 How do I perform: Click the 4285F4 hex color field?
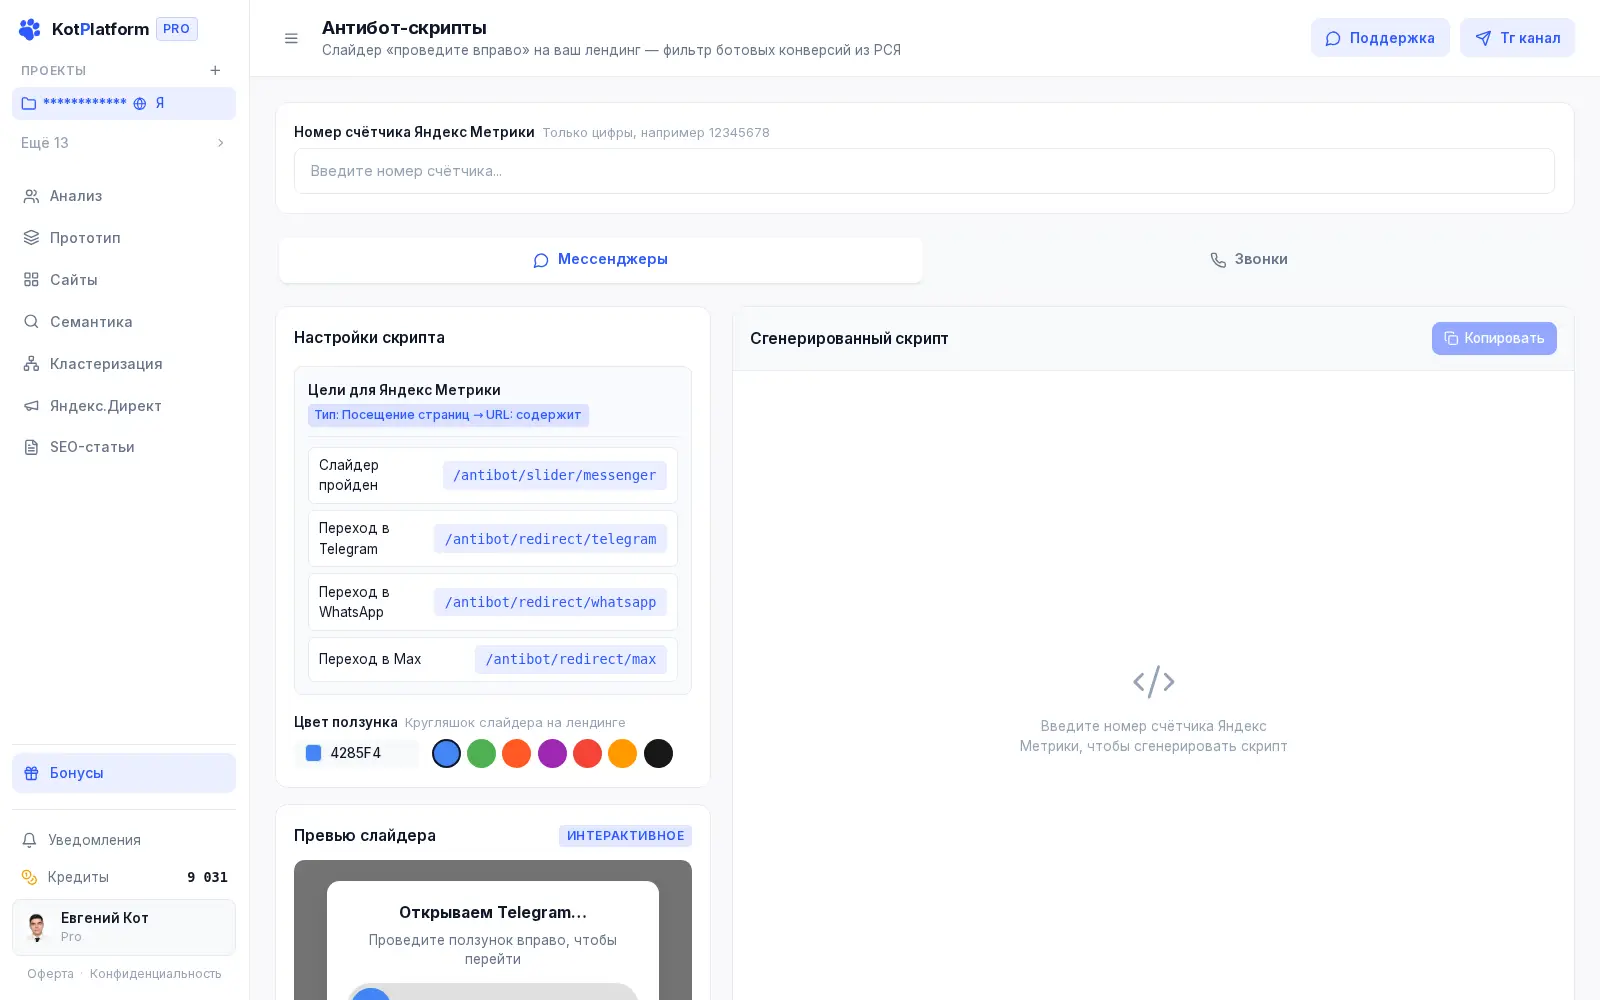coord(356,753)
